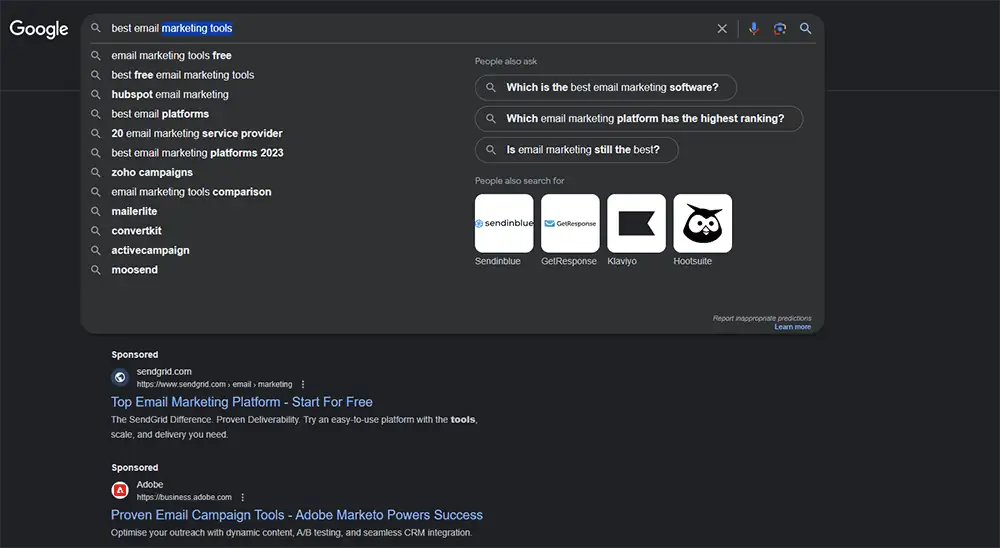Select suggestion 'best free email marketing tools'

point(182,75)
